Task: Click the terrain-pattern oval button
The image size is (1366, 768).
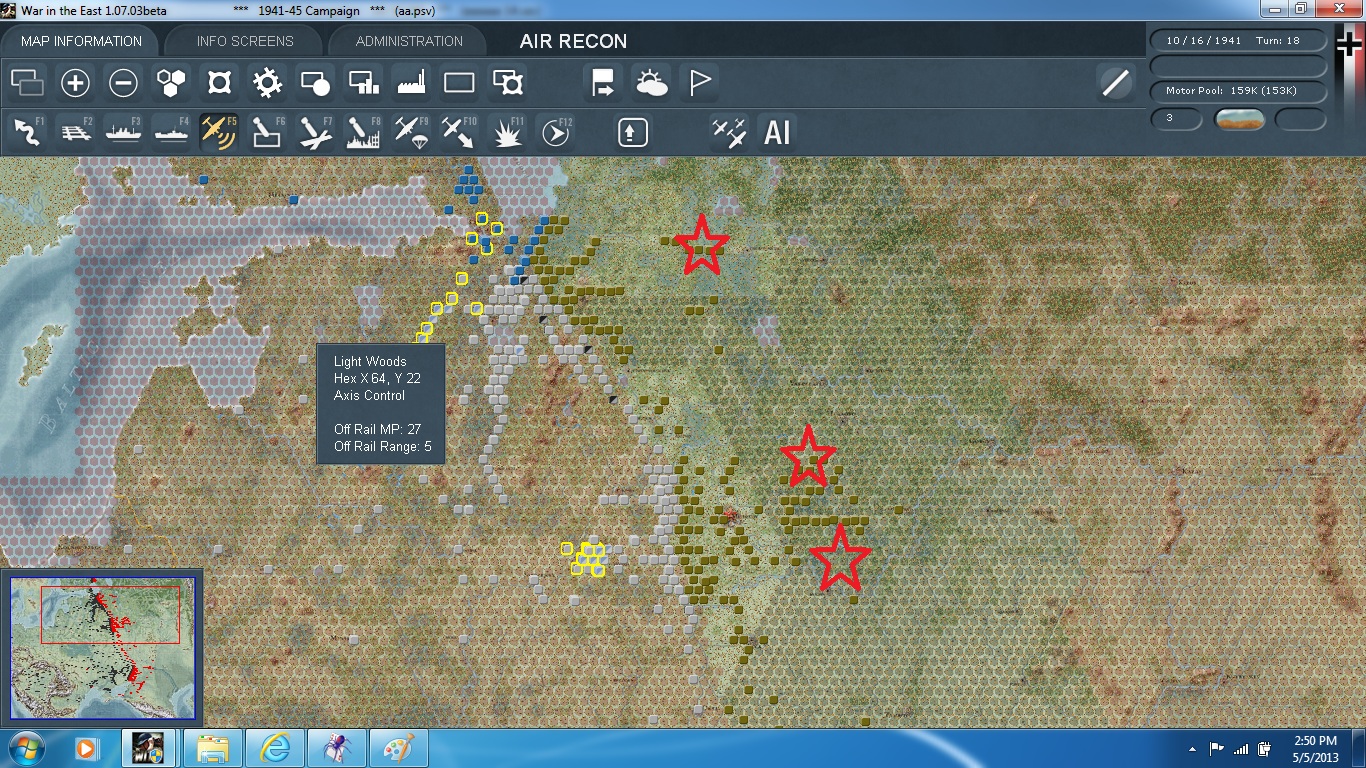Action: tap(1239, 119)
